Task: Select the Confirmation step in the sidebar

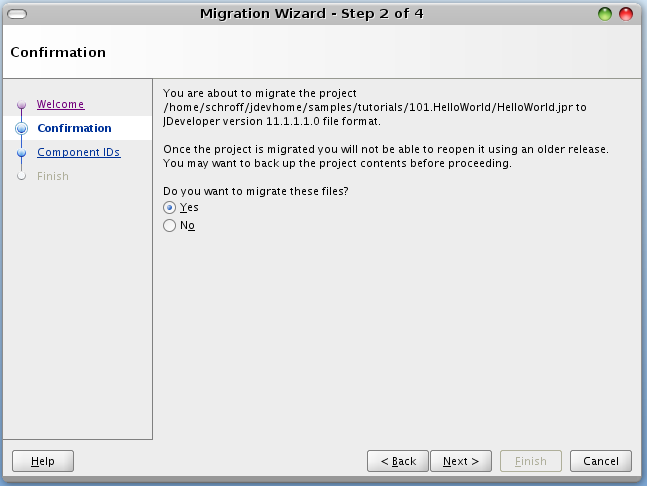Action: (74, 128)
